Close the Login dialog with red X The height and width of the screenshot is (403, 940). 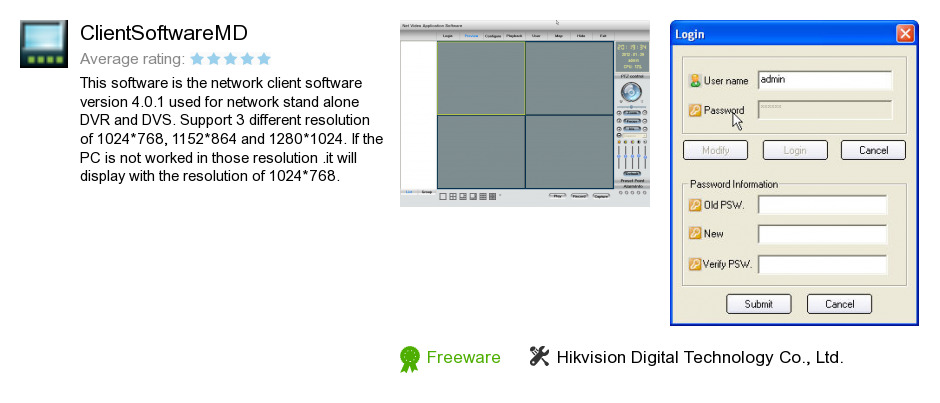pos(905,34)
